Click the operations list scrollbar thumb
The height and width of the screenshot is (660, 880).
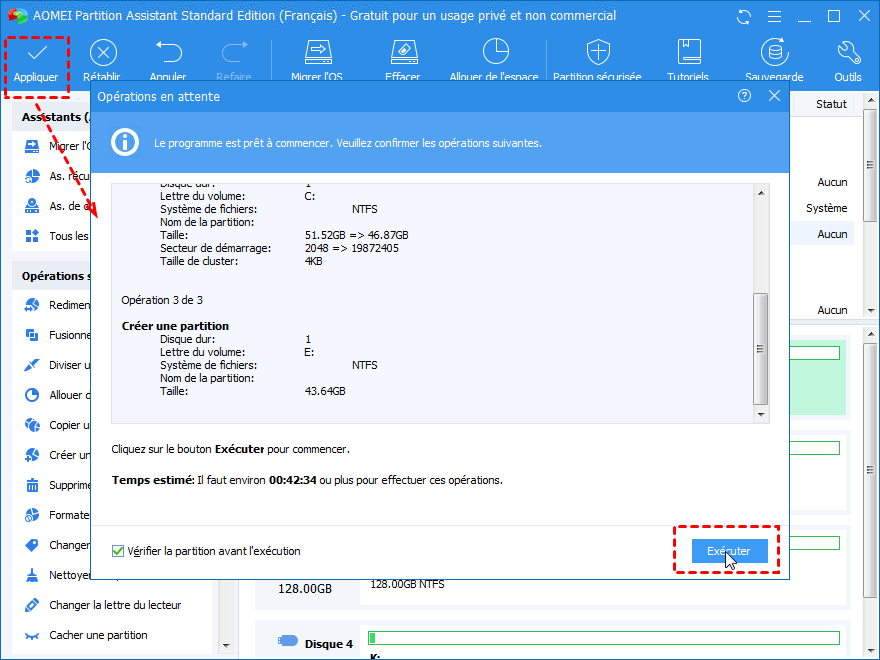[x=760, y=349]
